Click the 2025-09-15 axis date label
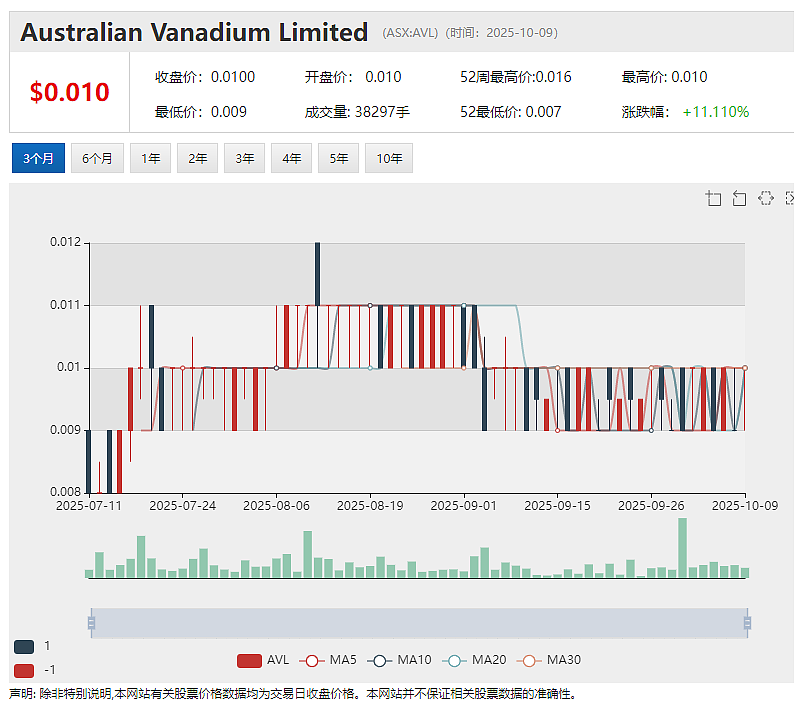Viewport: 806px width, 714px height. coord(557,506)
